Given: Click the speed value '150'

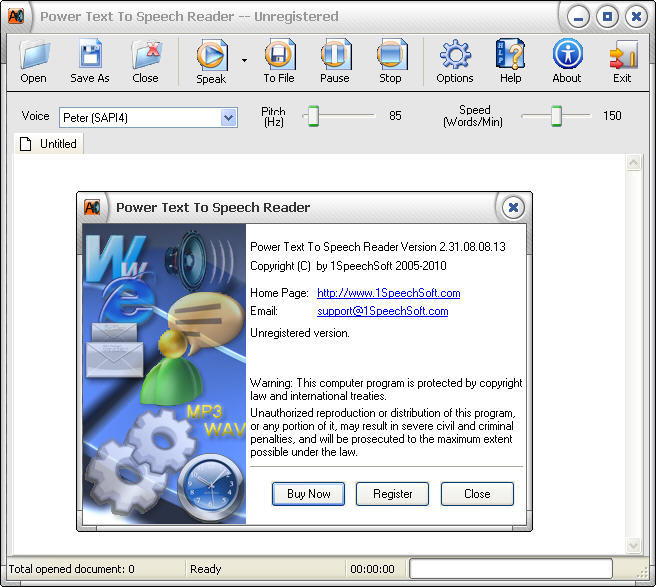Looking at the screenshot, I should pyautogui.click(x=612, y=115).
